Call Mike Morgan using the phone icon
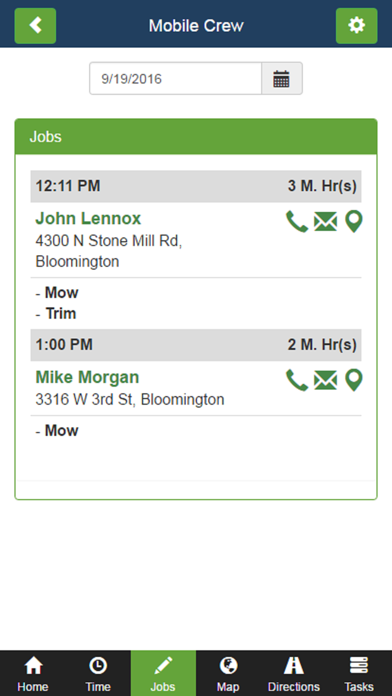 [x=297, y=380]
